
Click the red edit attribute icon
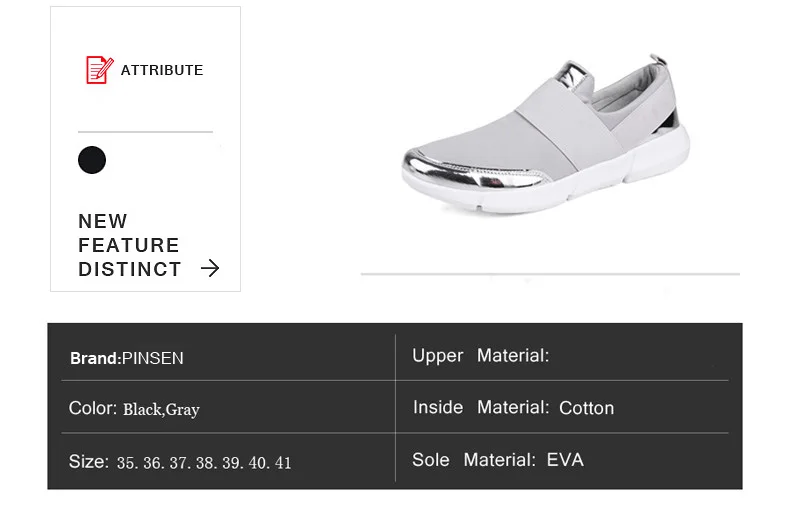pos(99,69)
